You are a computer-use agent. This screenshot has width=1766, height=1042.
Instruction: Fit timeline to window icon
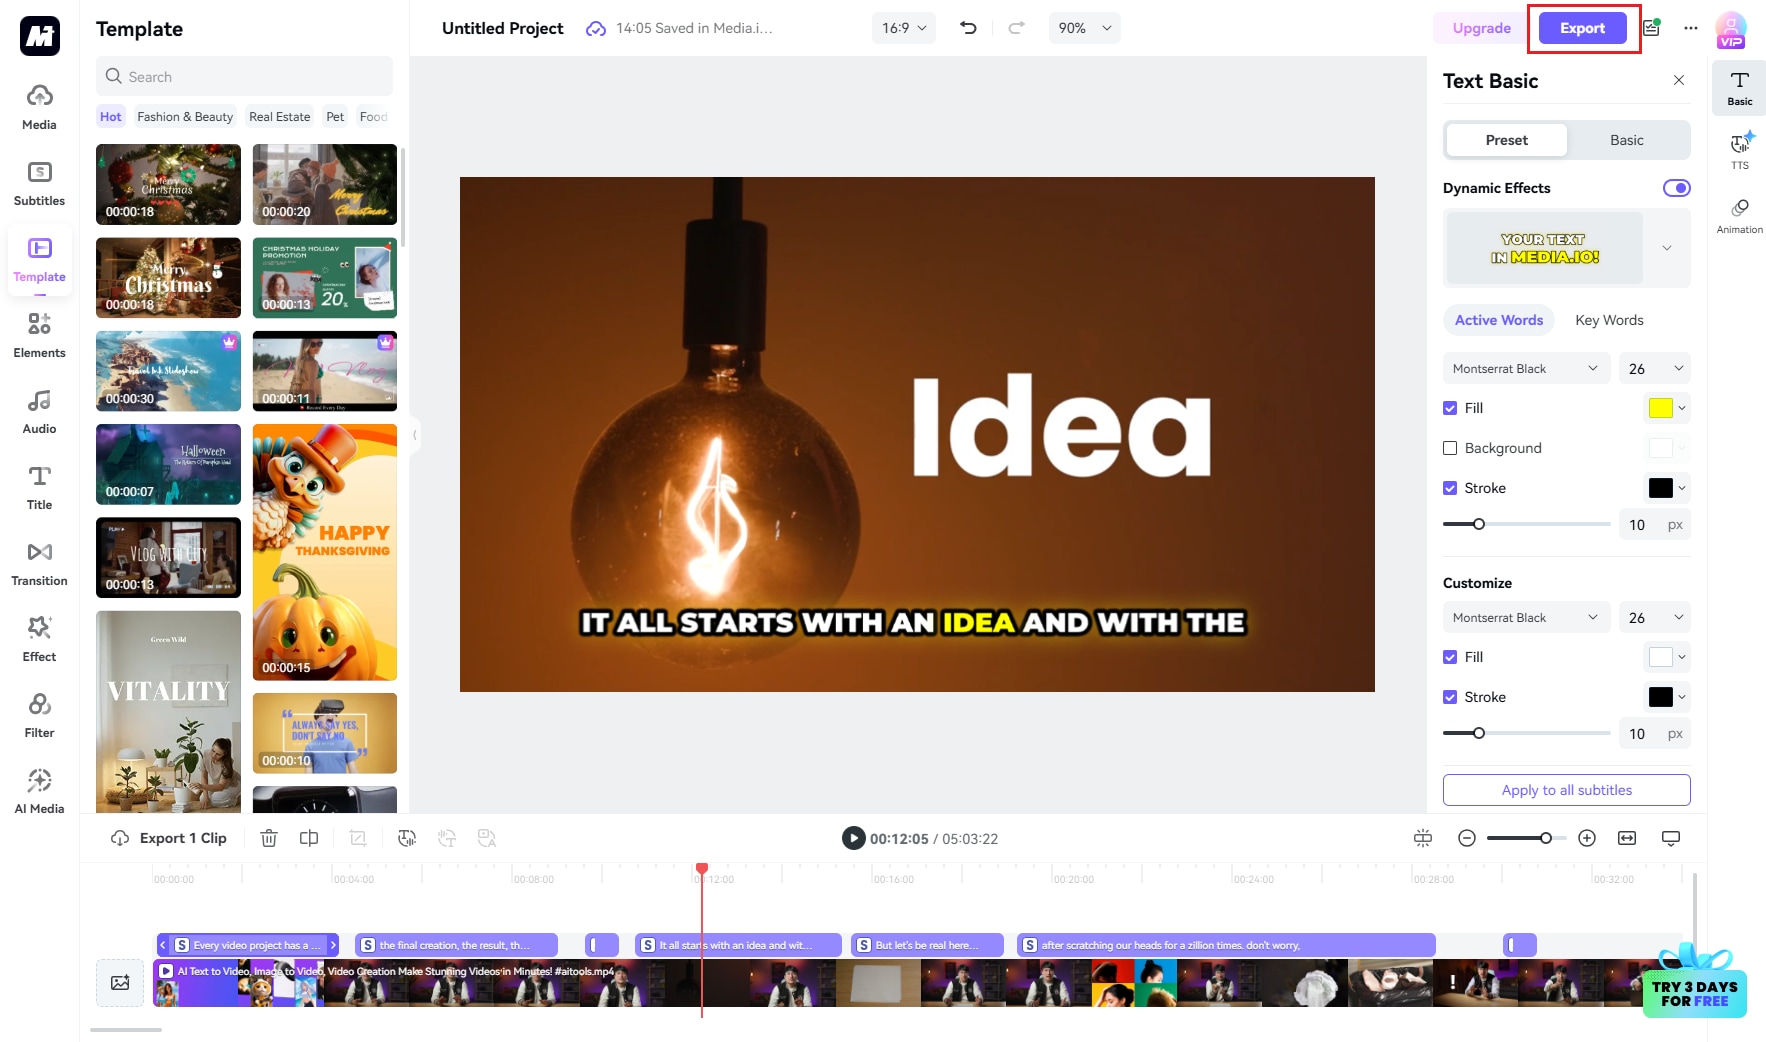1627,838
